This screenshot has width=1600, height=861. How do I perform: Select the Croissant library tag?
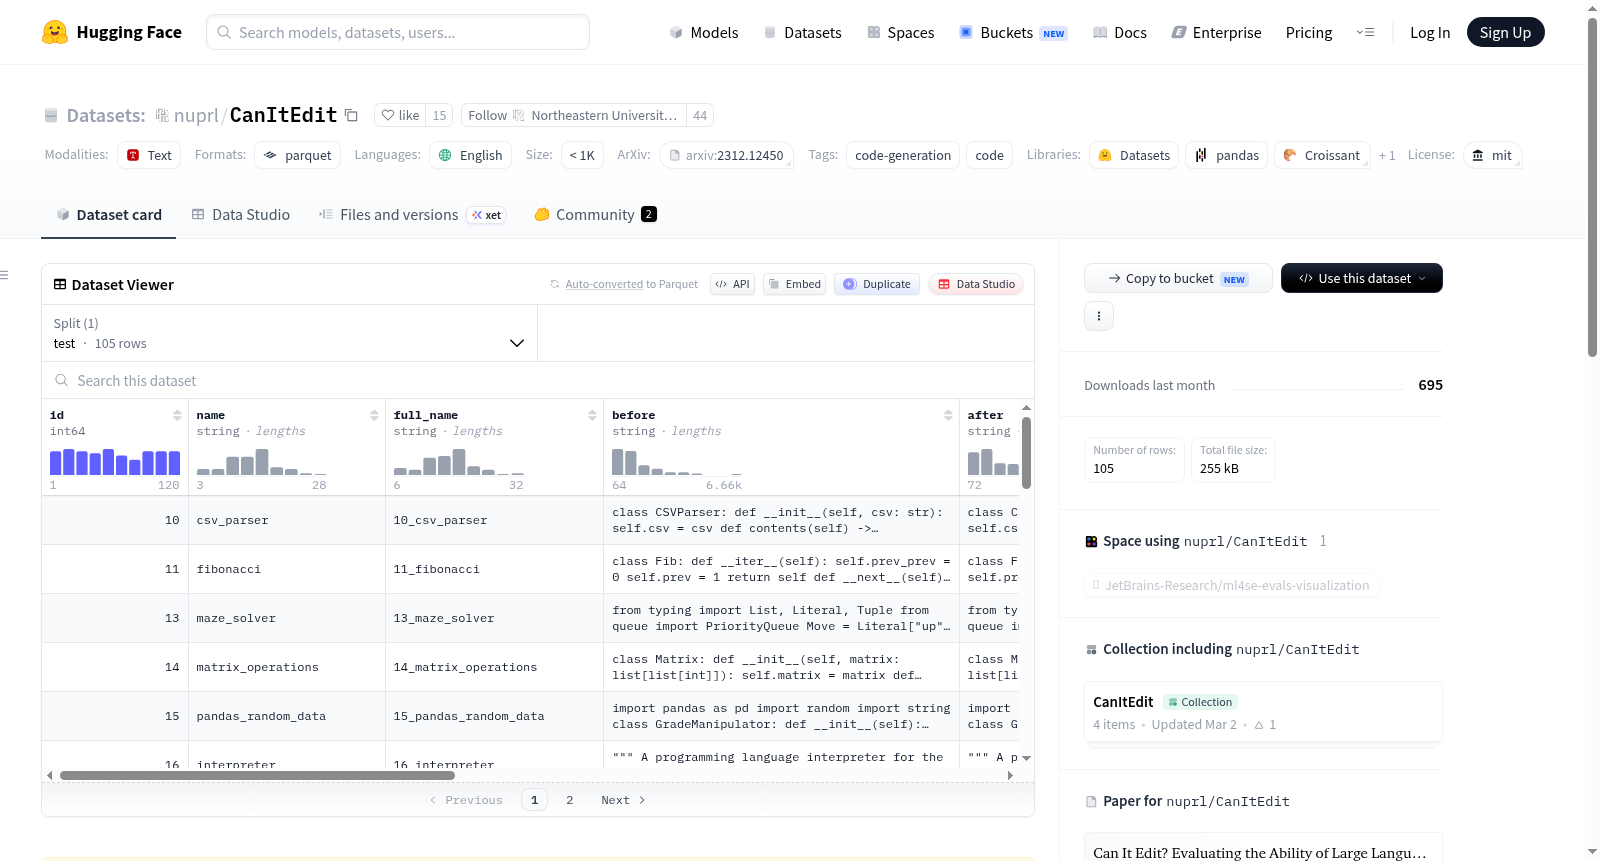tap(1322, 155)
